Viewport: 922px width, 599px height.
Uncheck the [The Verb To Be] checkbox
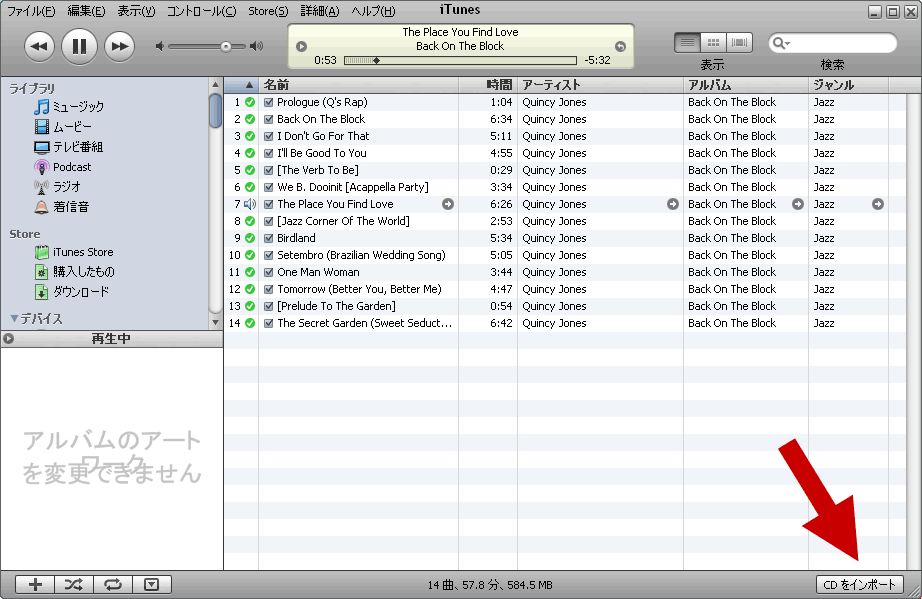269,170
